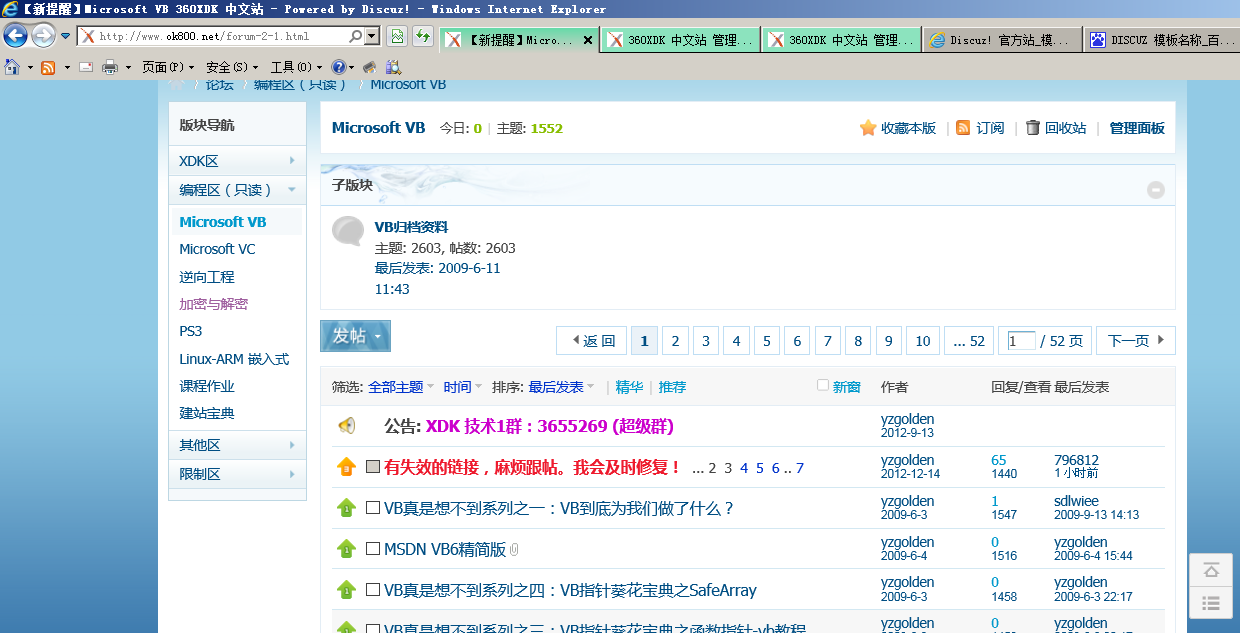Viewport: 1240px width, 633px height.
Task: Open Microsoft VC in sidebar
Action: [217, 249]
